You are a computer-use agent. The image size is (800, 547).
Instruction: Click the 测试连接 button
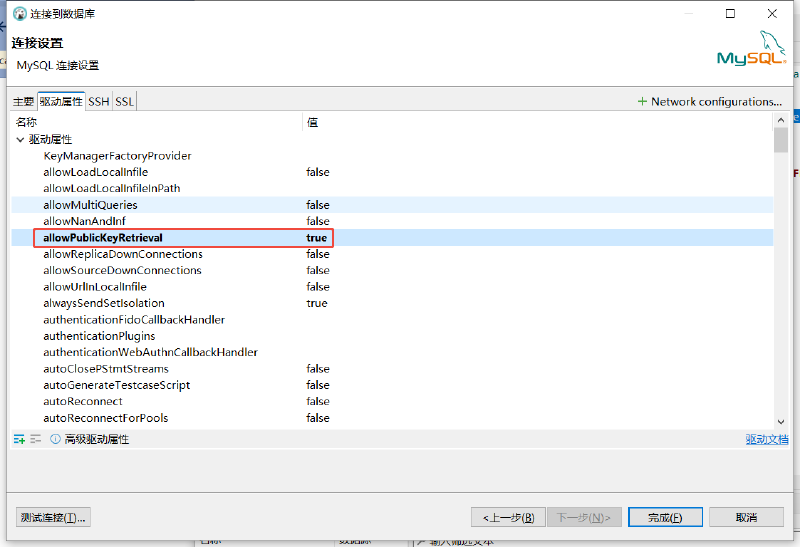(x=54, y=517)
